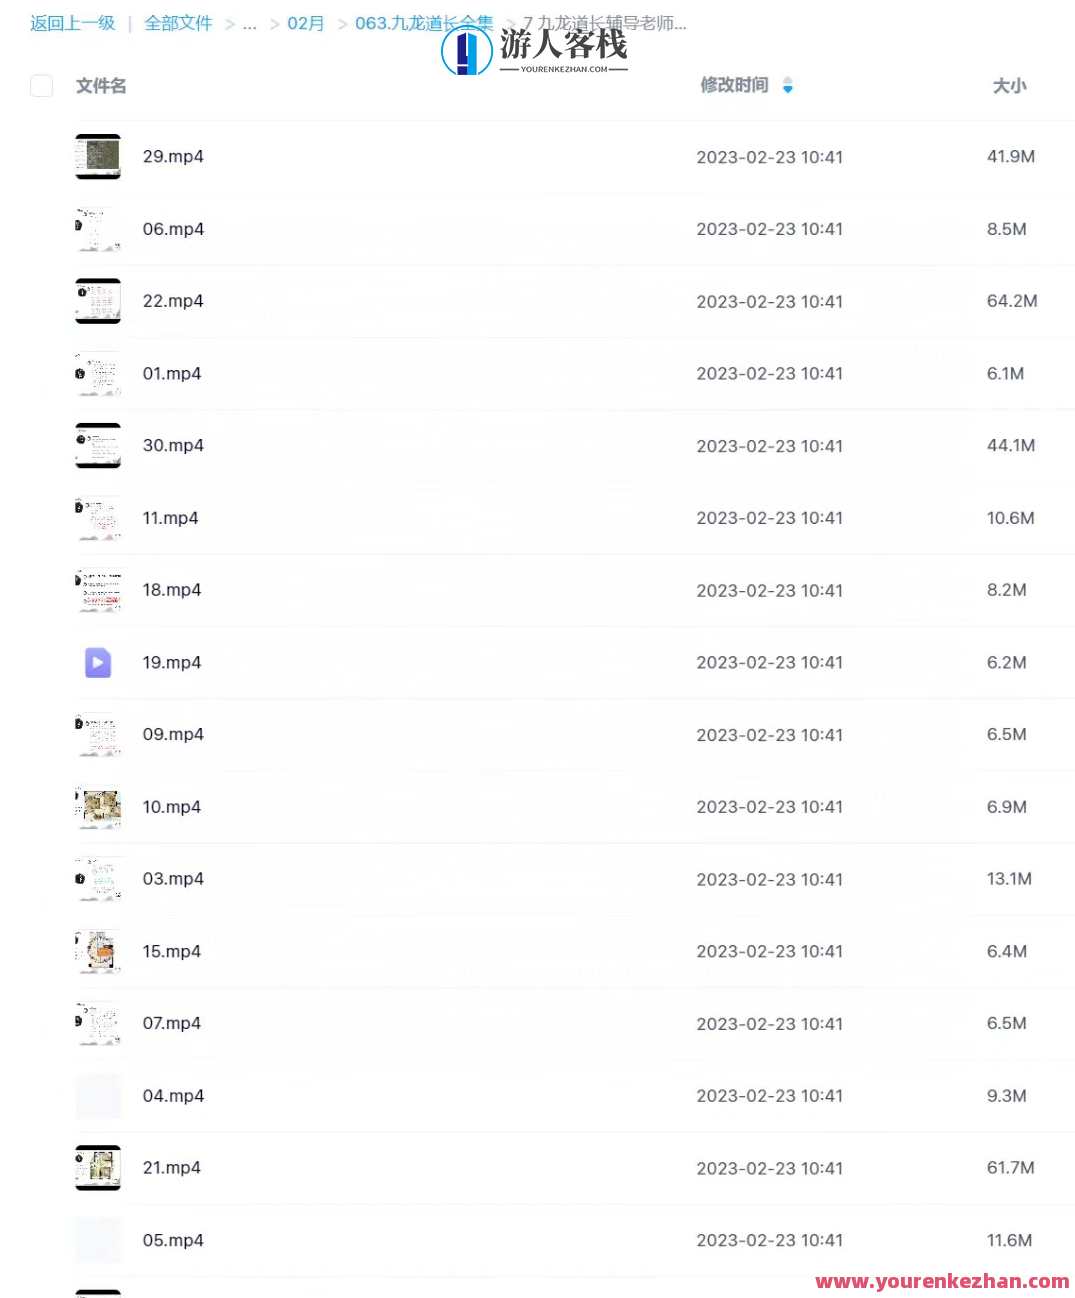The width and height of the screenshot is (1075, 1298).
Task: Sort by modified time arrow icon
Action: point(788,85)
